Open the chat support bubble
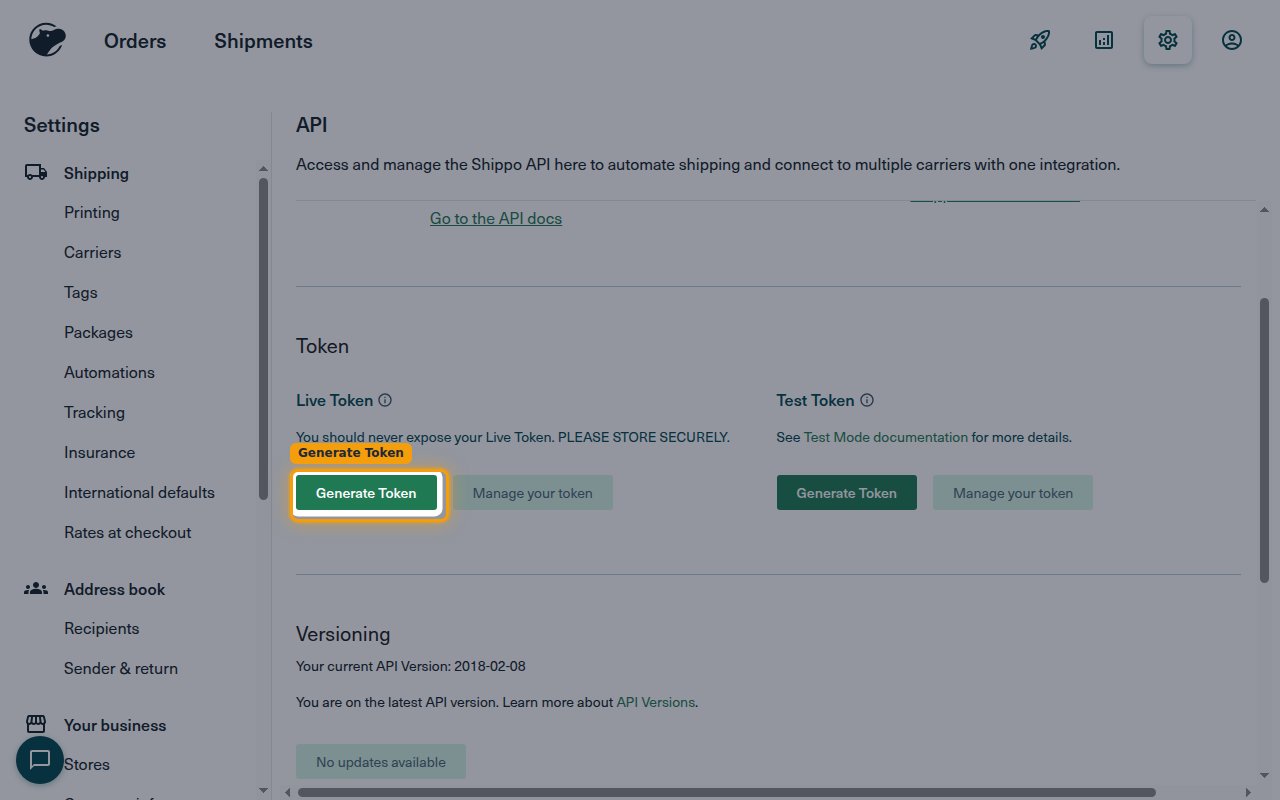 pos(40,760)
